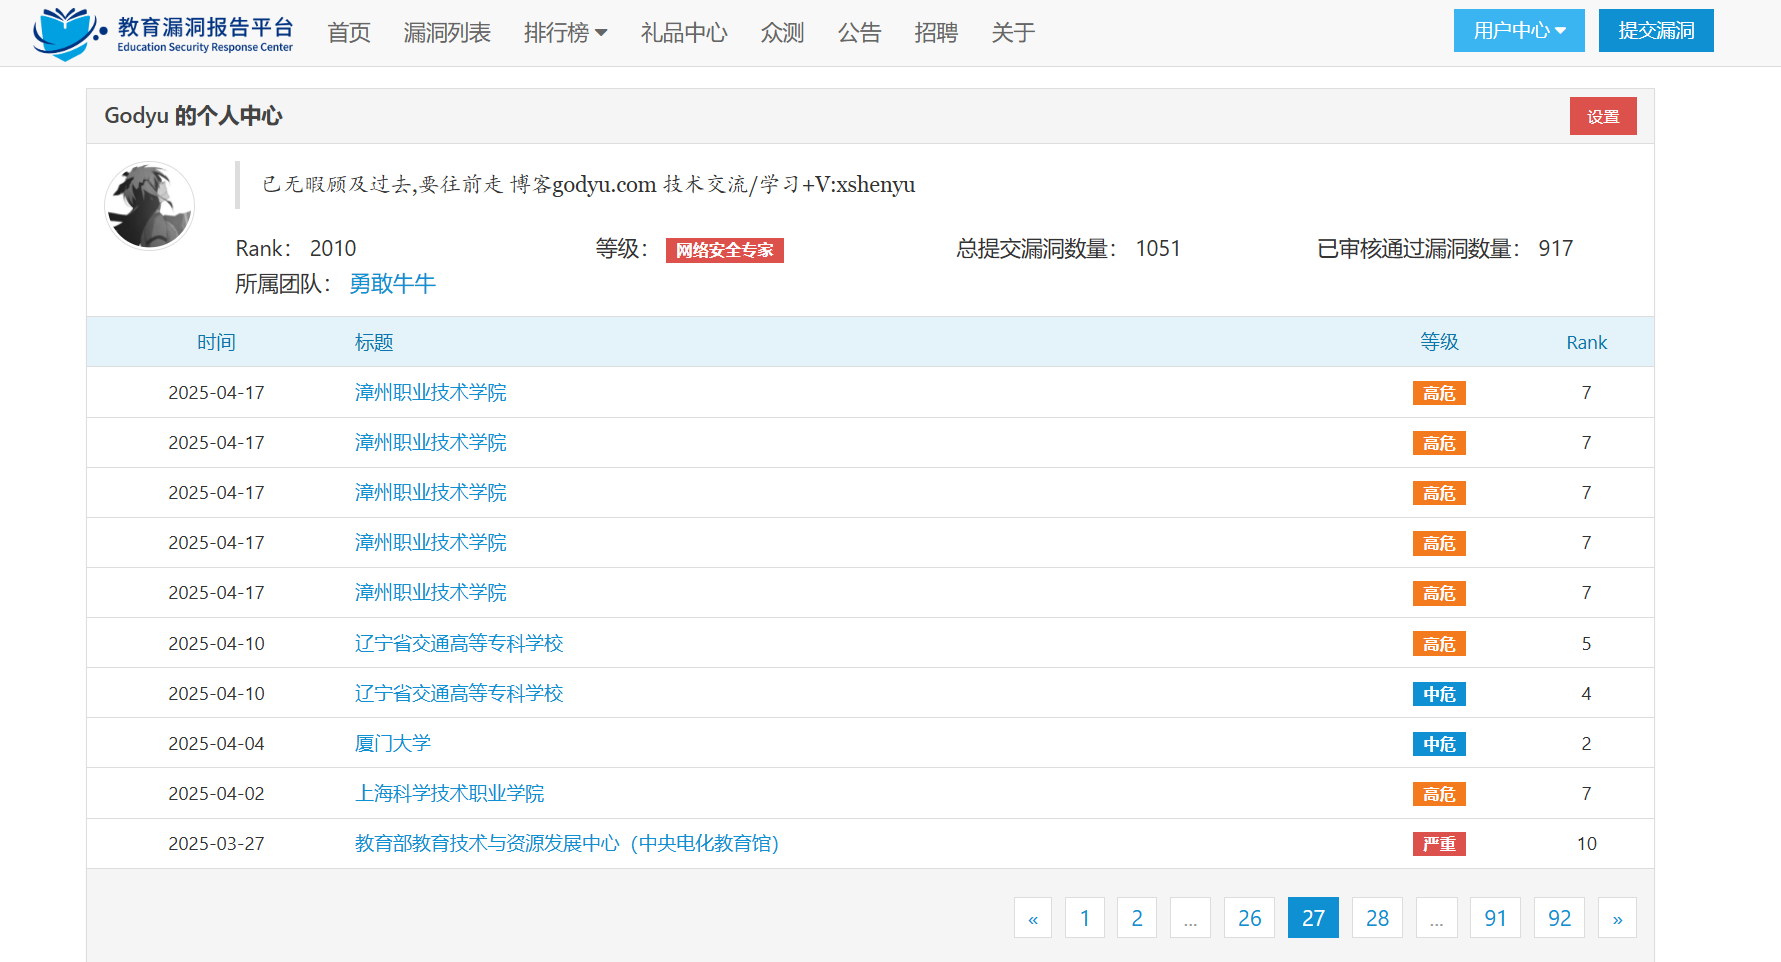1781x962 pixels.
Task: Open the 用户中心 dropdown
Action: pyautogui.click(x=1518, y=31)
